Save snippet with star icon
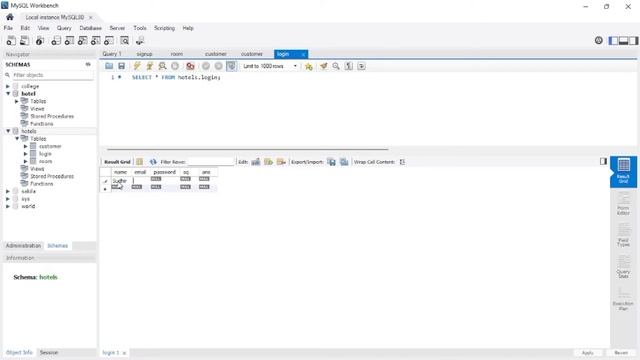Viewport: 640px width, 360px height. click(309, 66)
